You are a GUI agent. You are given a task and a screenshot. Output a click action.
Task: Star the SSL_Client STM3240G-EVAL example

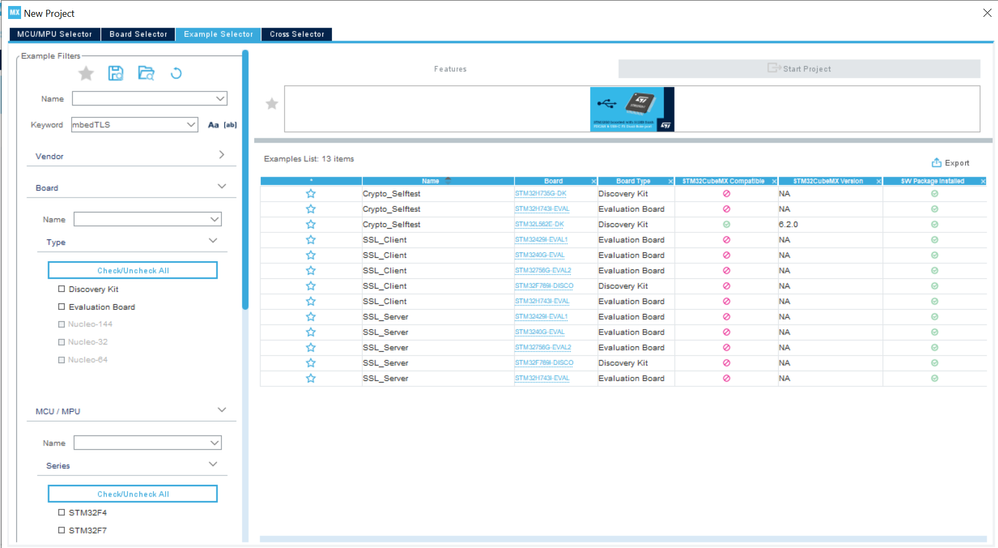point(311,255)
